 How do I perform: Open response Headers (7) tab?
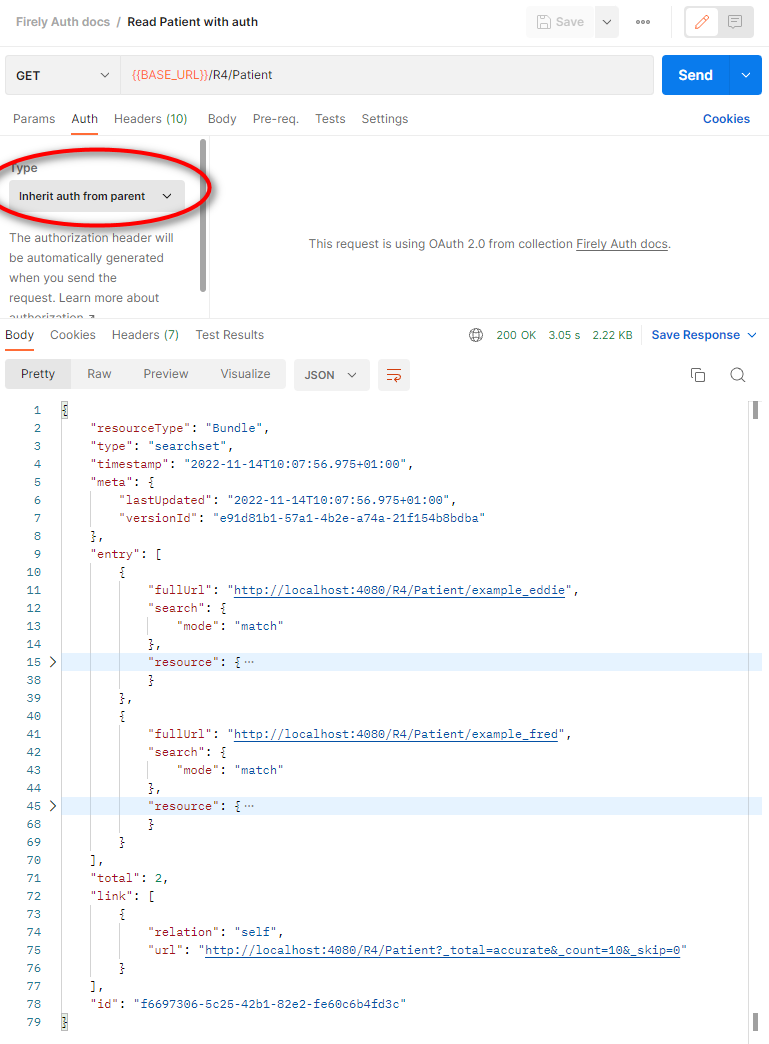145,335
